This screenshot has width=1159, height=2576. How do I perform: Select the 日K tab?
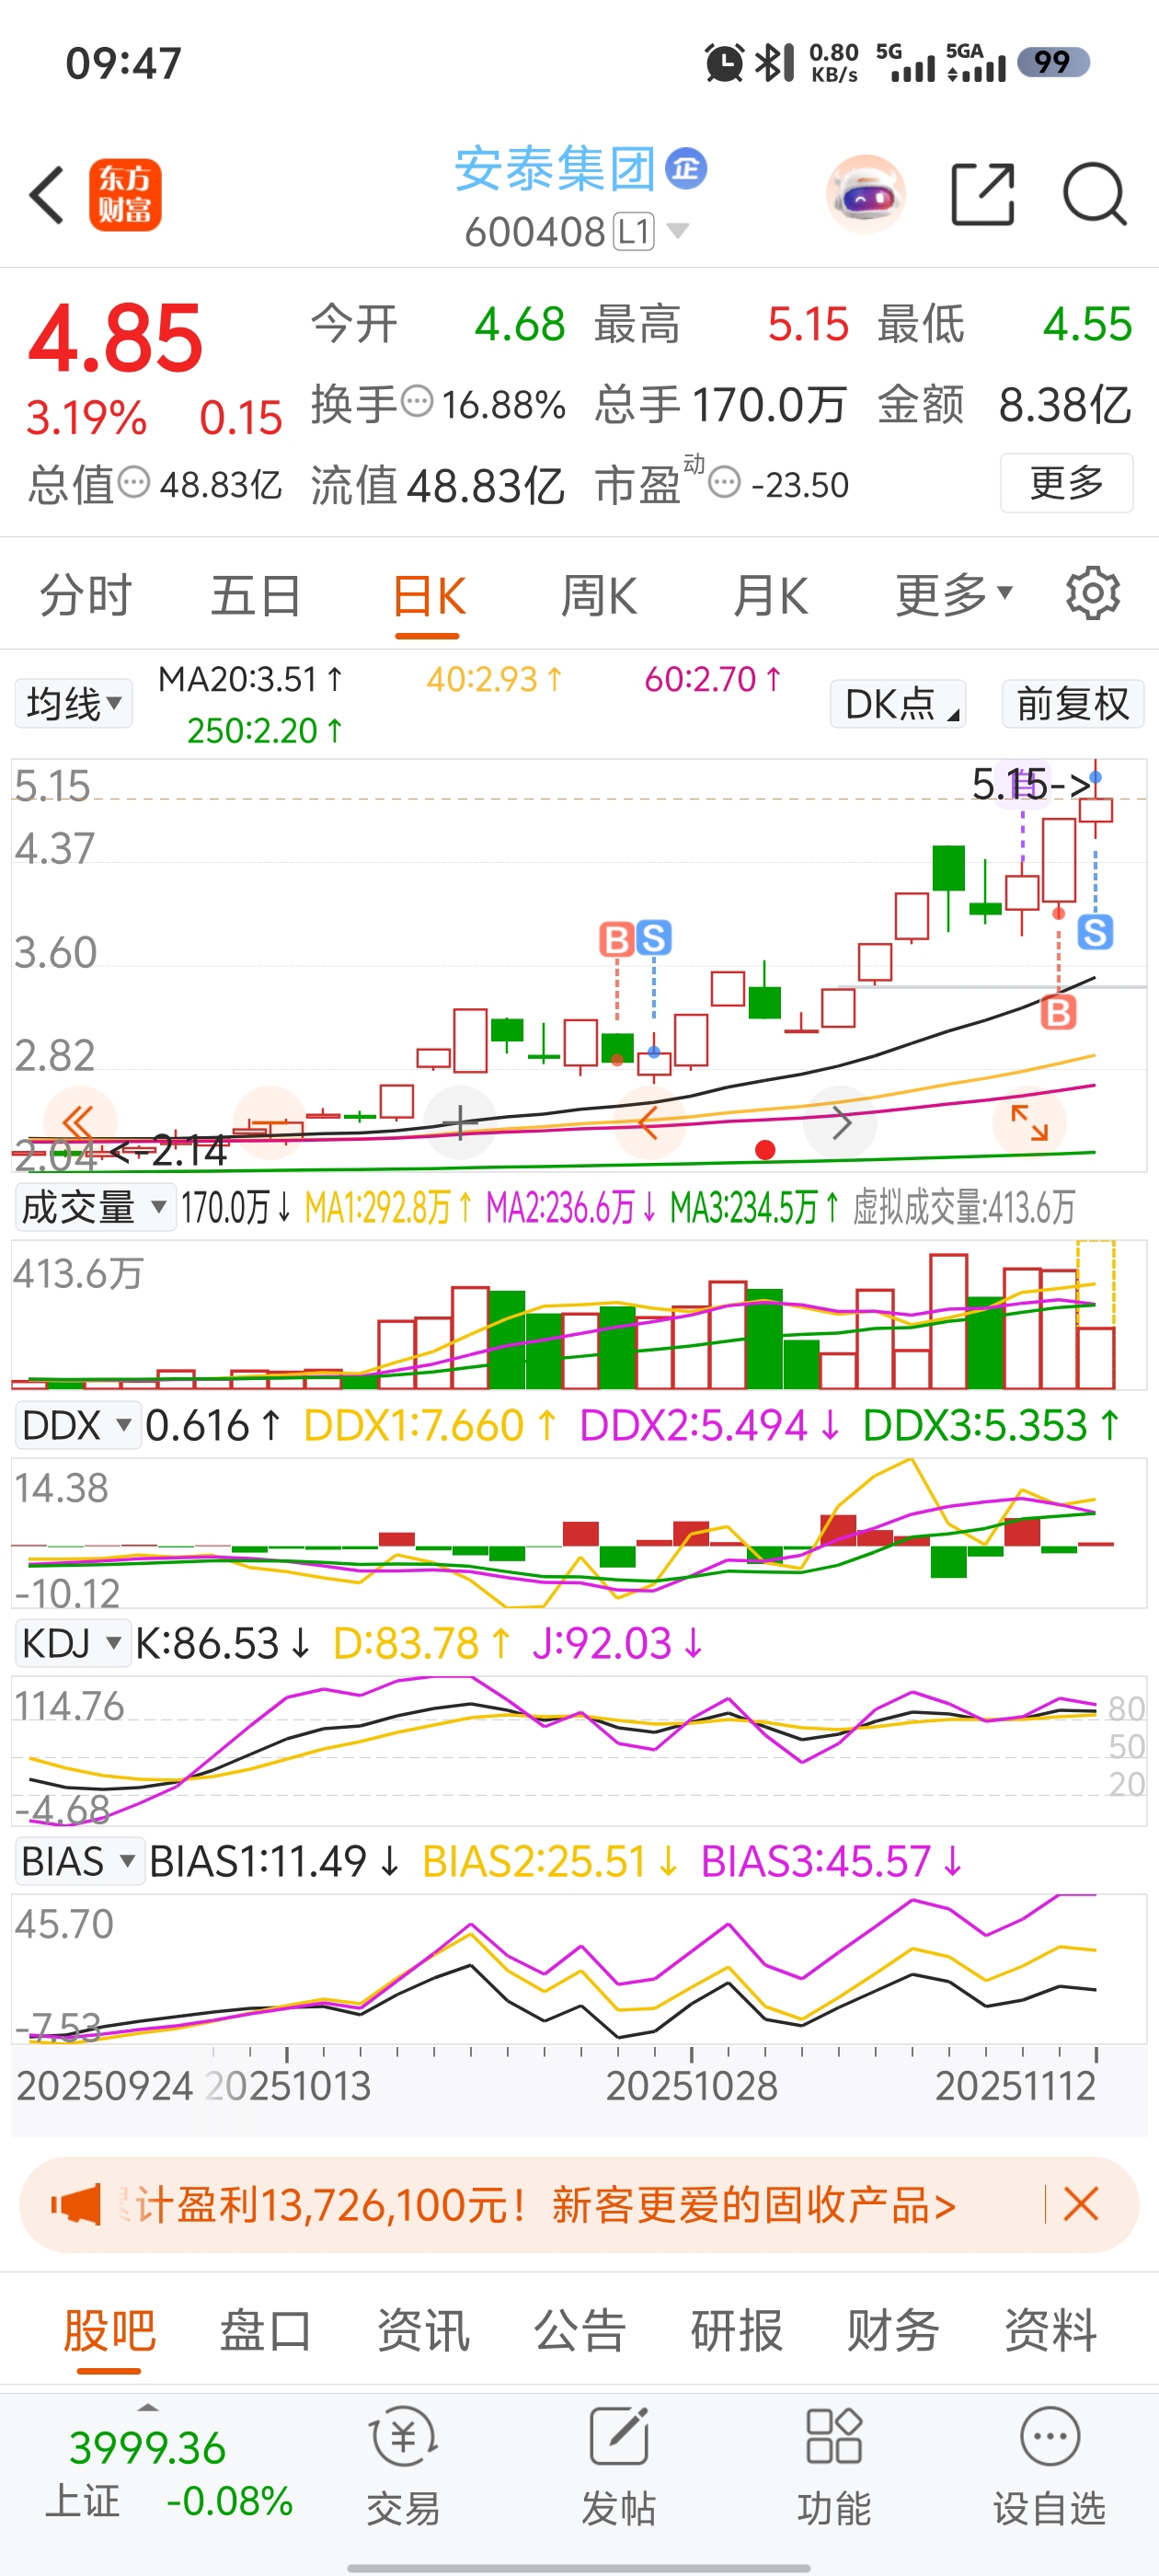[428, 597]
